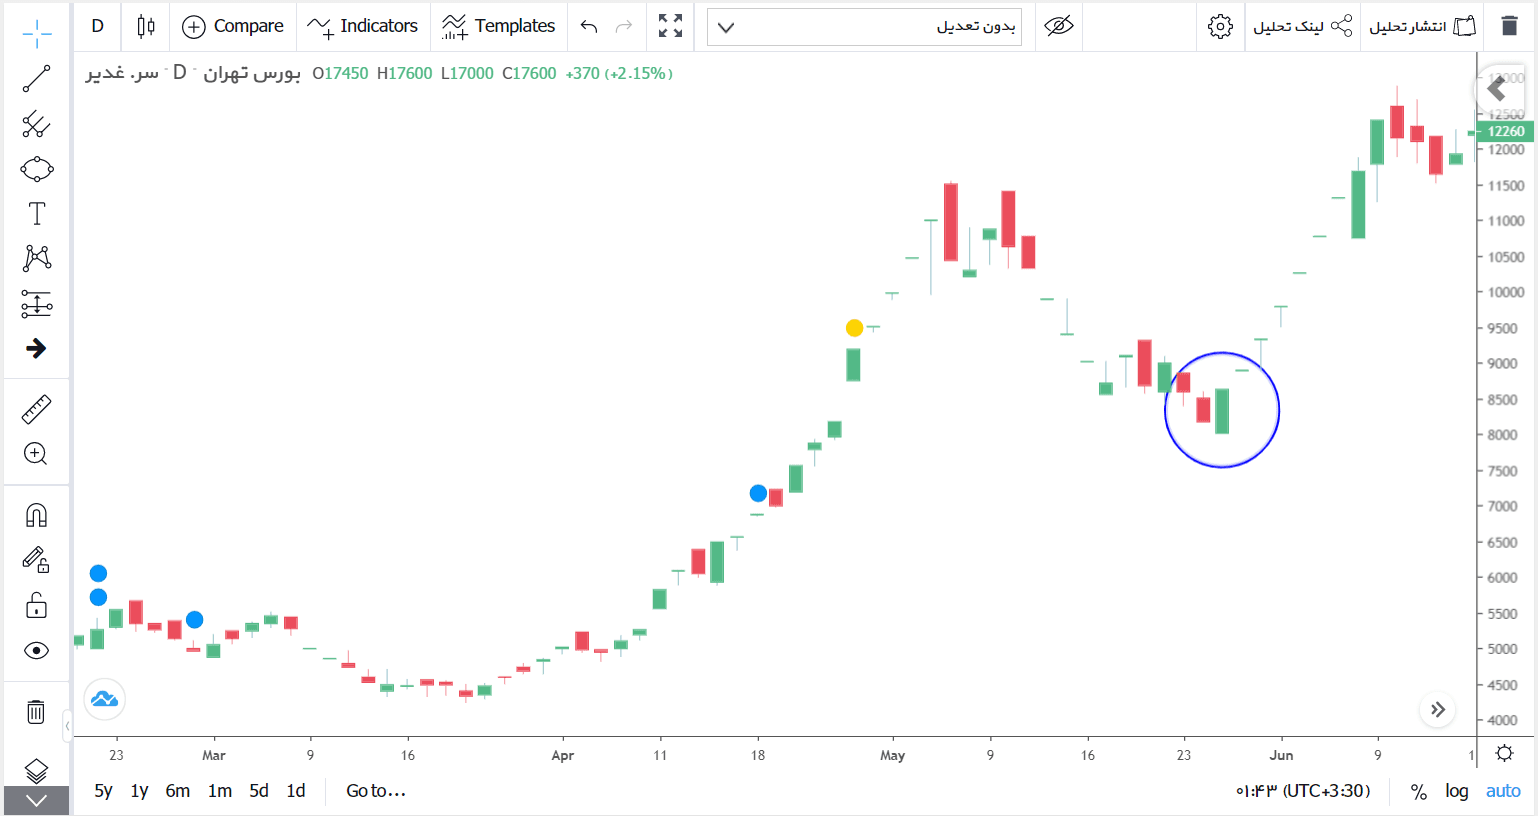
Task: Open the Indicators menu
Action: tap(362, 26)
